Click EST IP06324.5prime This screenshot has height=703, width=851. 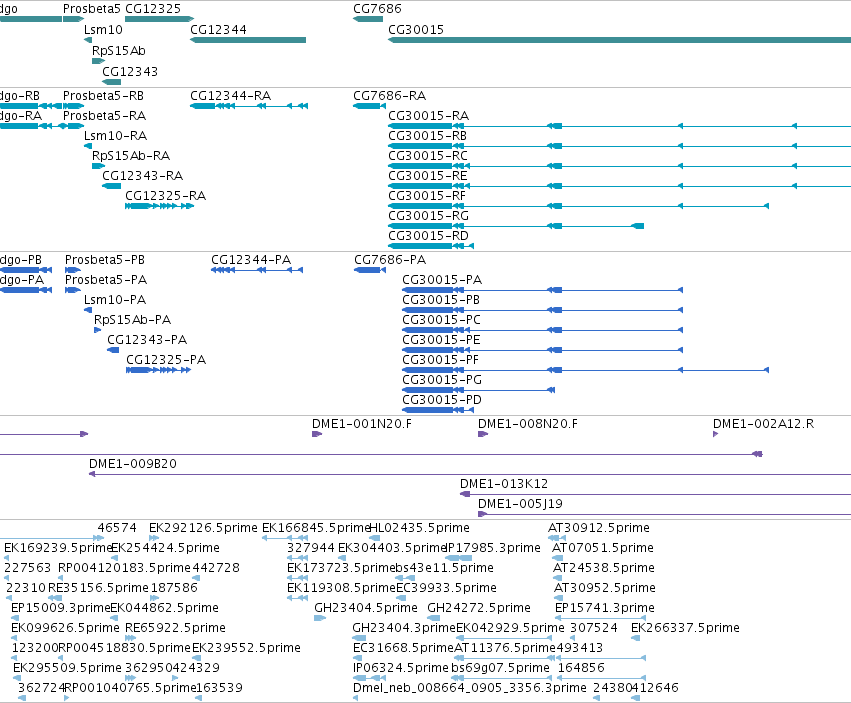tap(370, 678)
